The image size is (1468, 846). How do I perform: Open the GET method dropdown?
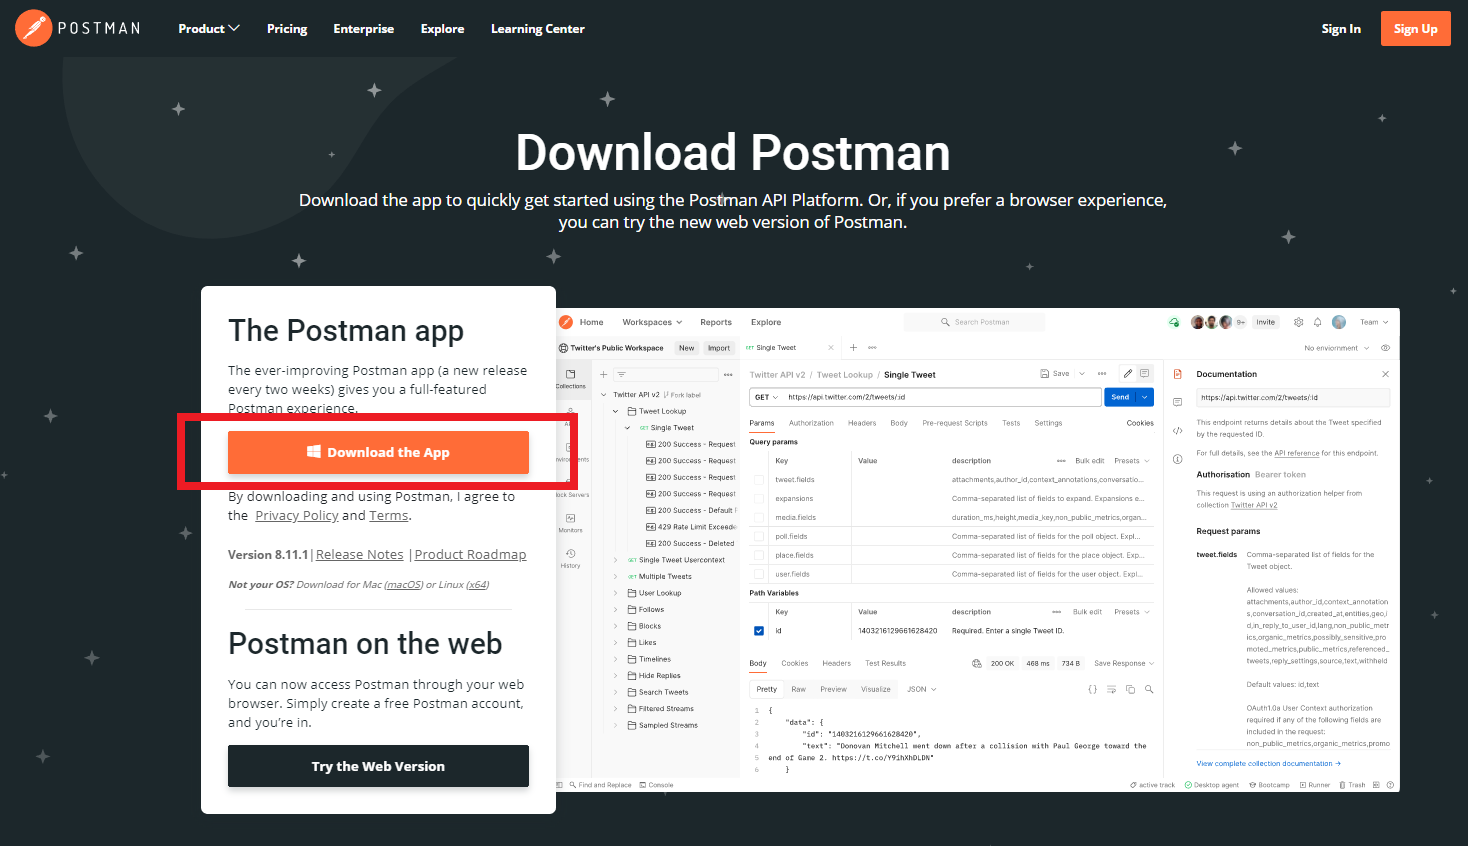(765, 397)
